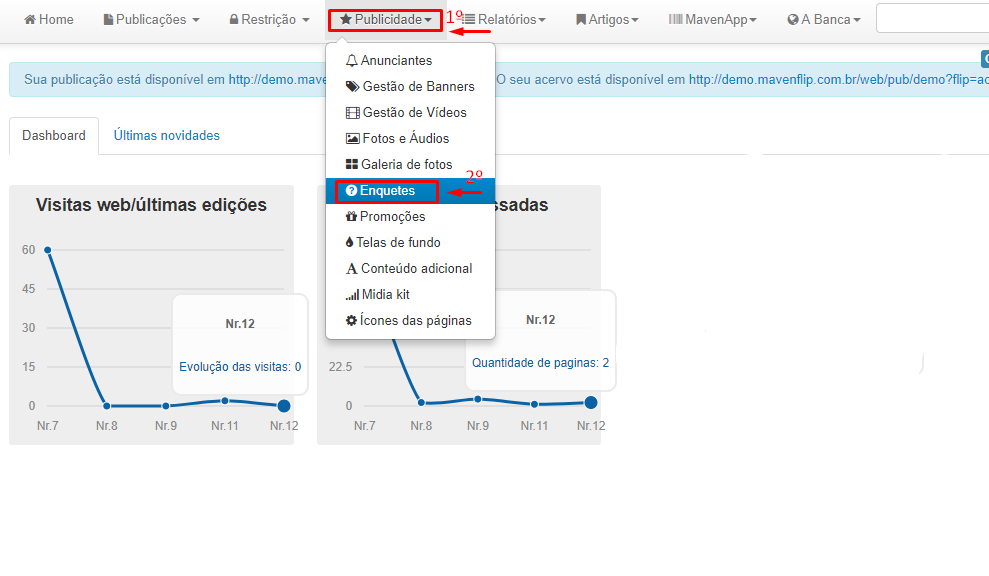Click the Enquetes question mark icon
The image size is (989, 576).
click(351, 191)
